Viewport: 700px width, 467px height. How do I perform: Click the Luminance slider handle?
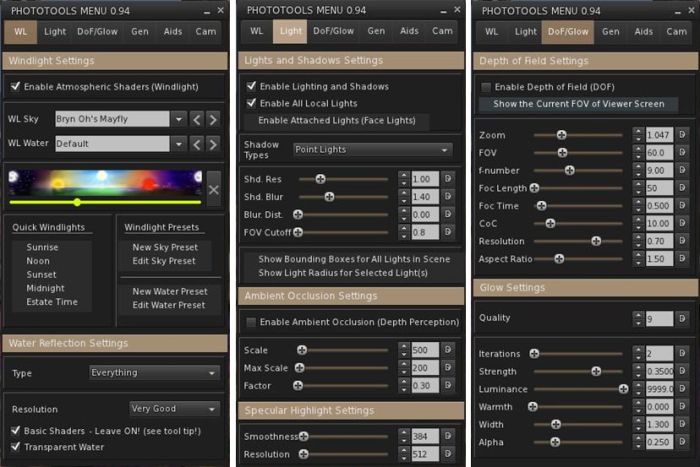click(623, 389)
